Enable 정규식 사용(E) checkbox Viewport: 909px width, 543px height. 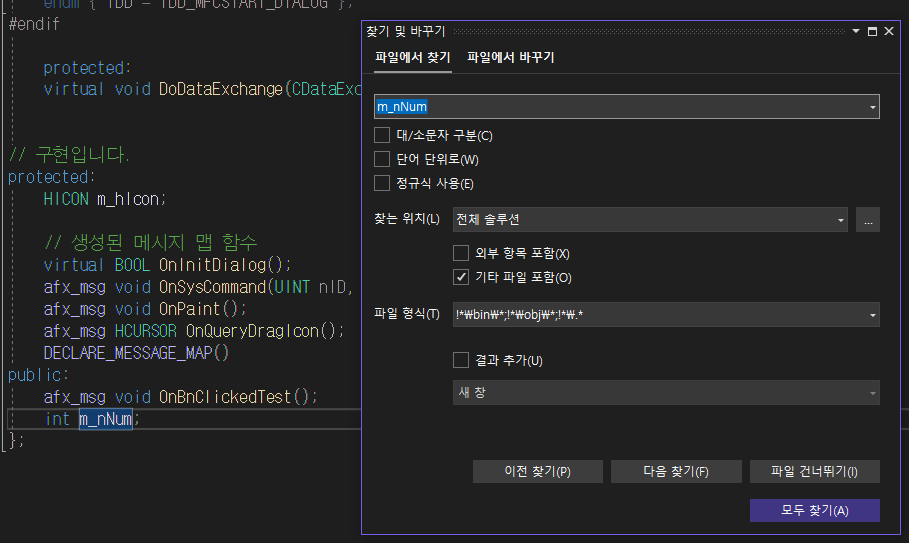click(382, 183)
